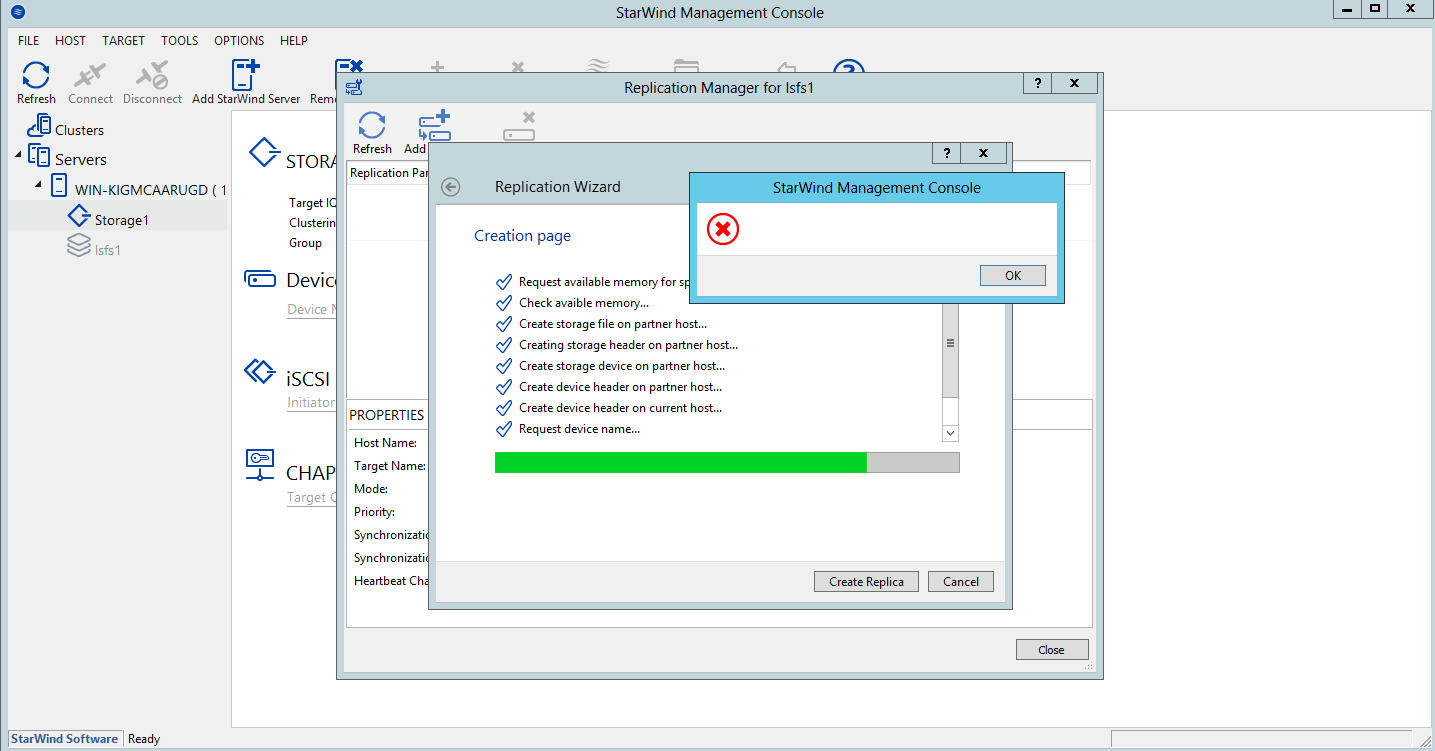
Task: Click the Servers node icon
Action: pos(39,155)
